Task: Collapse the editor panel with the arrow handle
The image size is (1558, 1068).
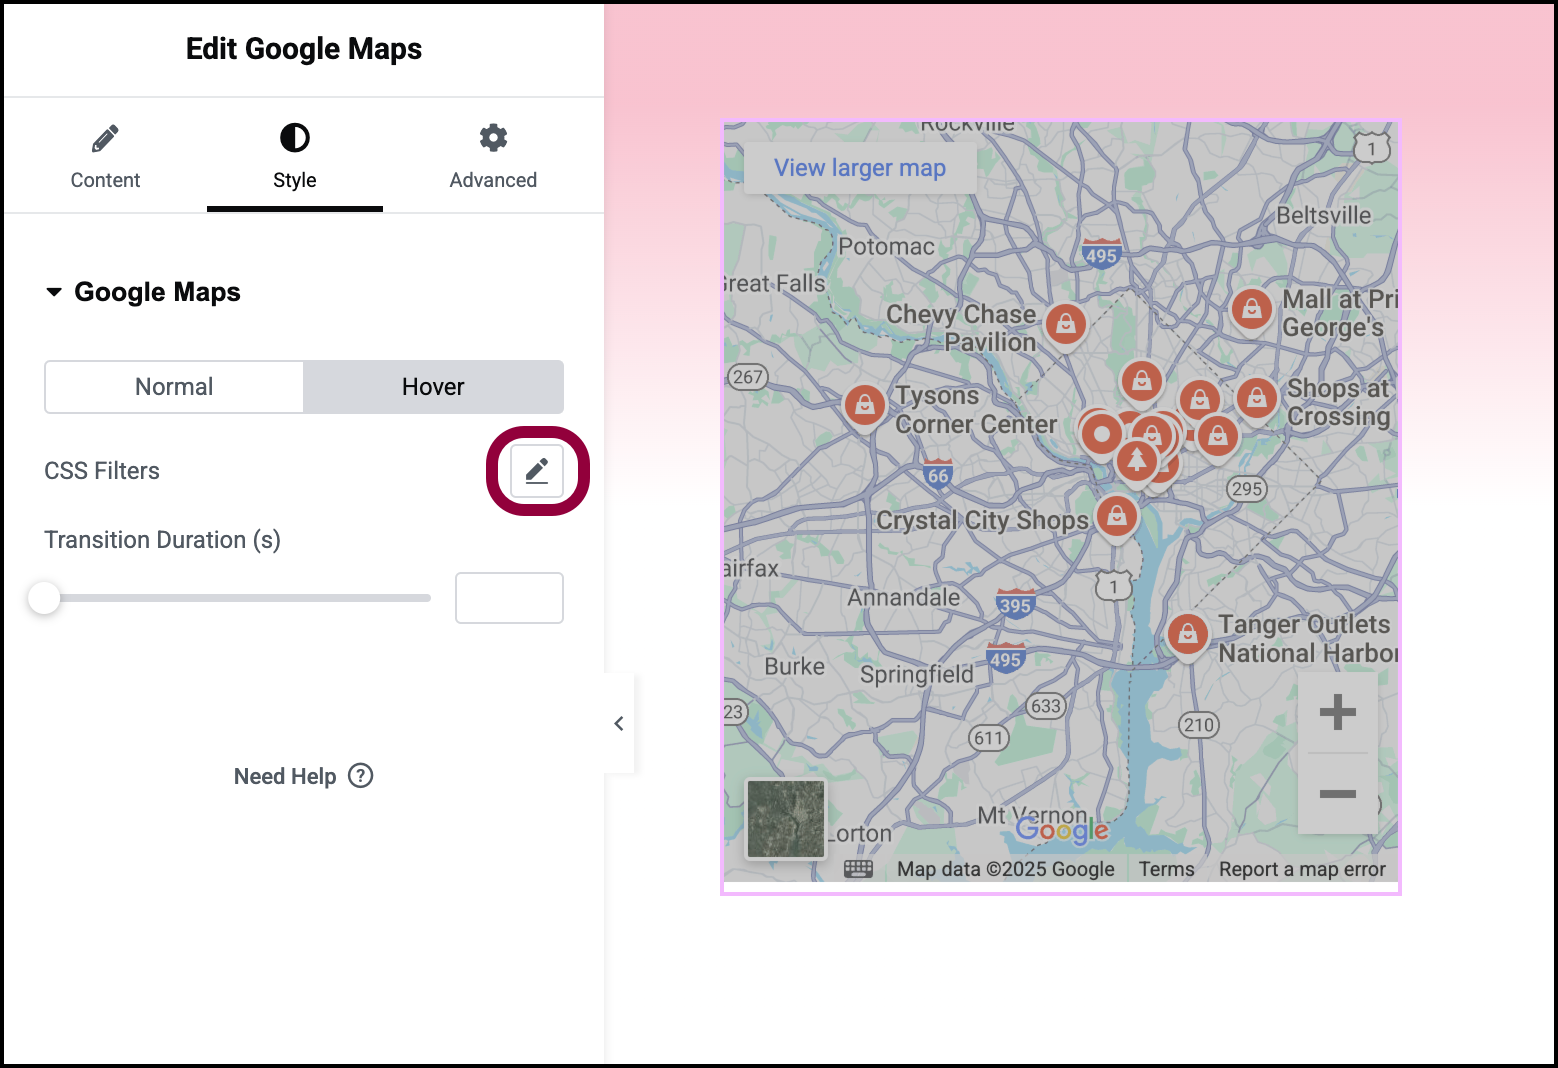Action: click(619, 723)
